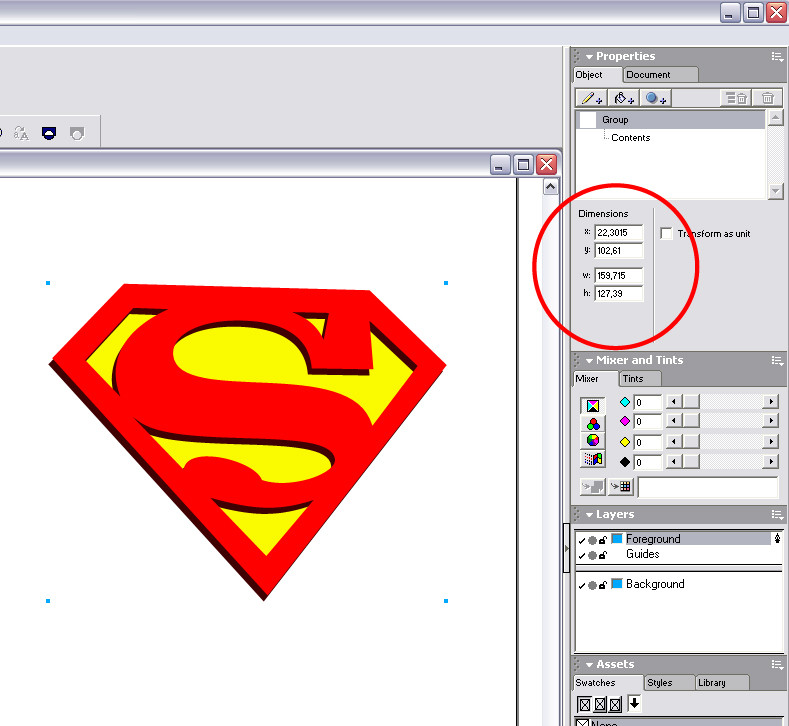Screen dimensions: 789x726
Task: Toggle Foreground layer visibility checkmark
Action: [582, 540]
